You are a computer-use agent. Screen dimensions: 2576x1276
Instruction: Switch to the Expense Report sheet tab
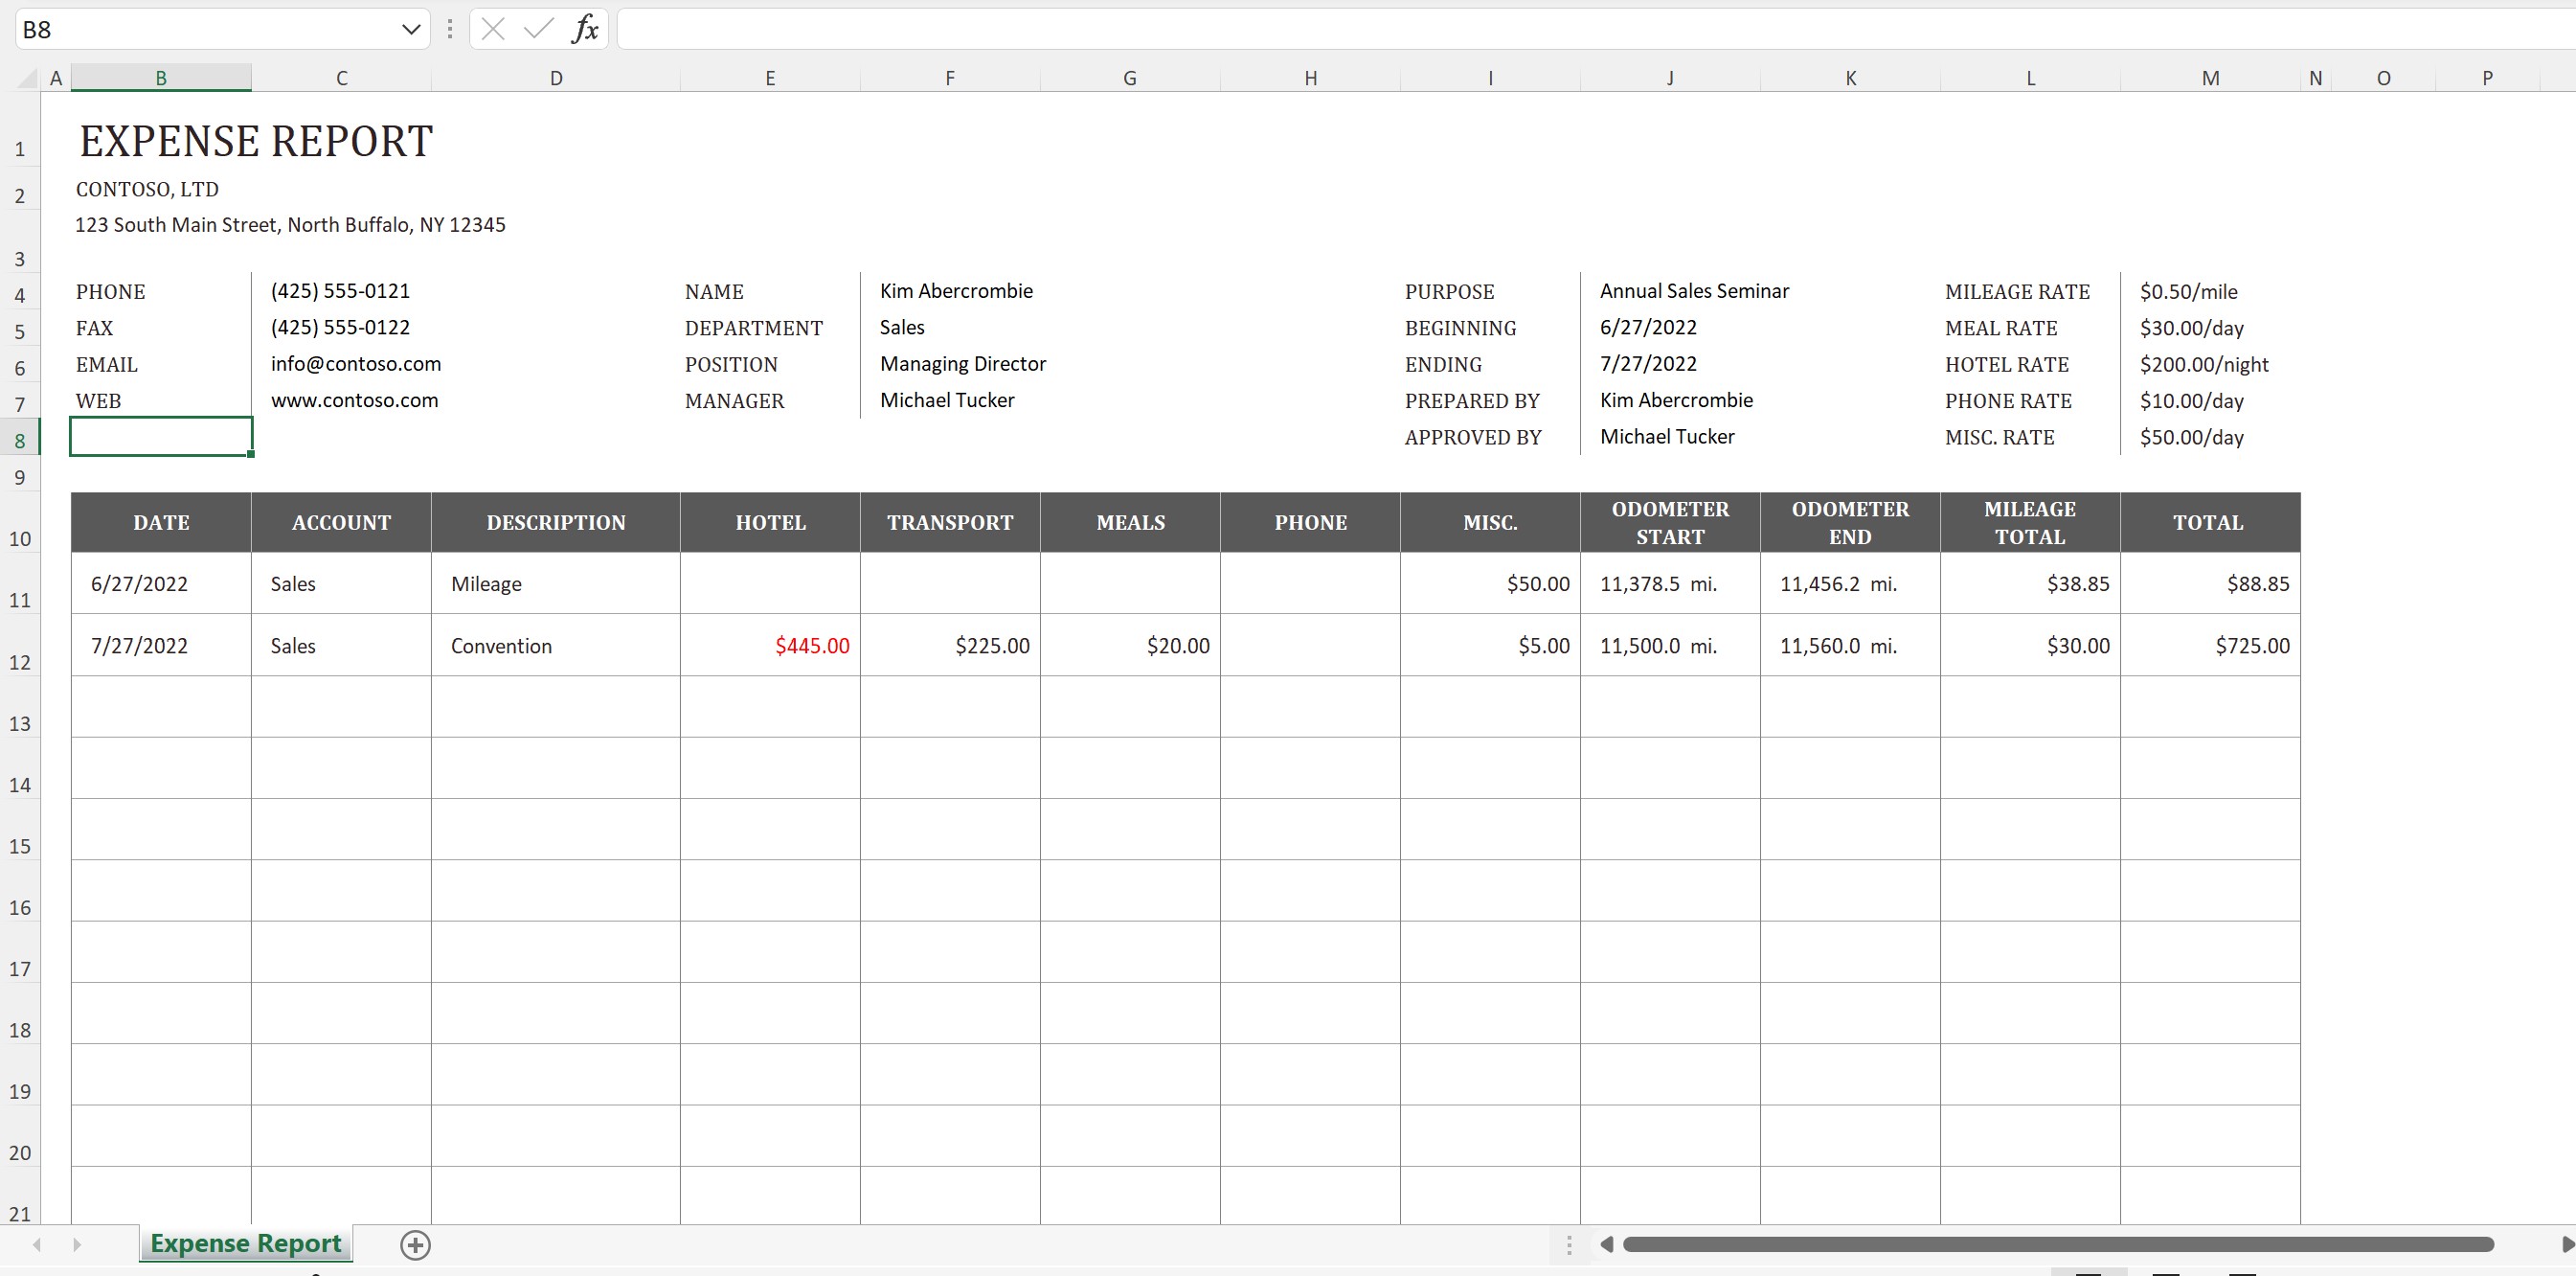pyautogui.click(x=245, y=1244)
